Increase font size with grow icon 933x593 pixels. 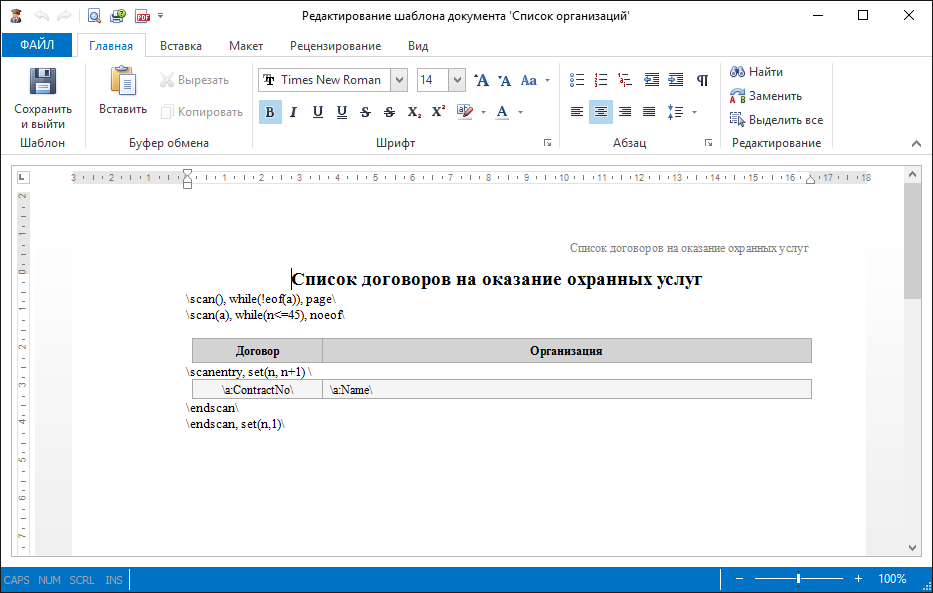tap(481, 80)
